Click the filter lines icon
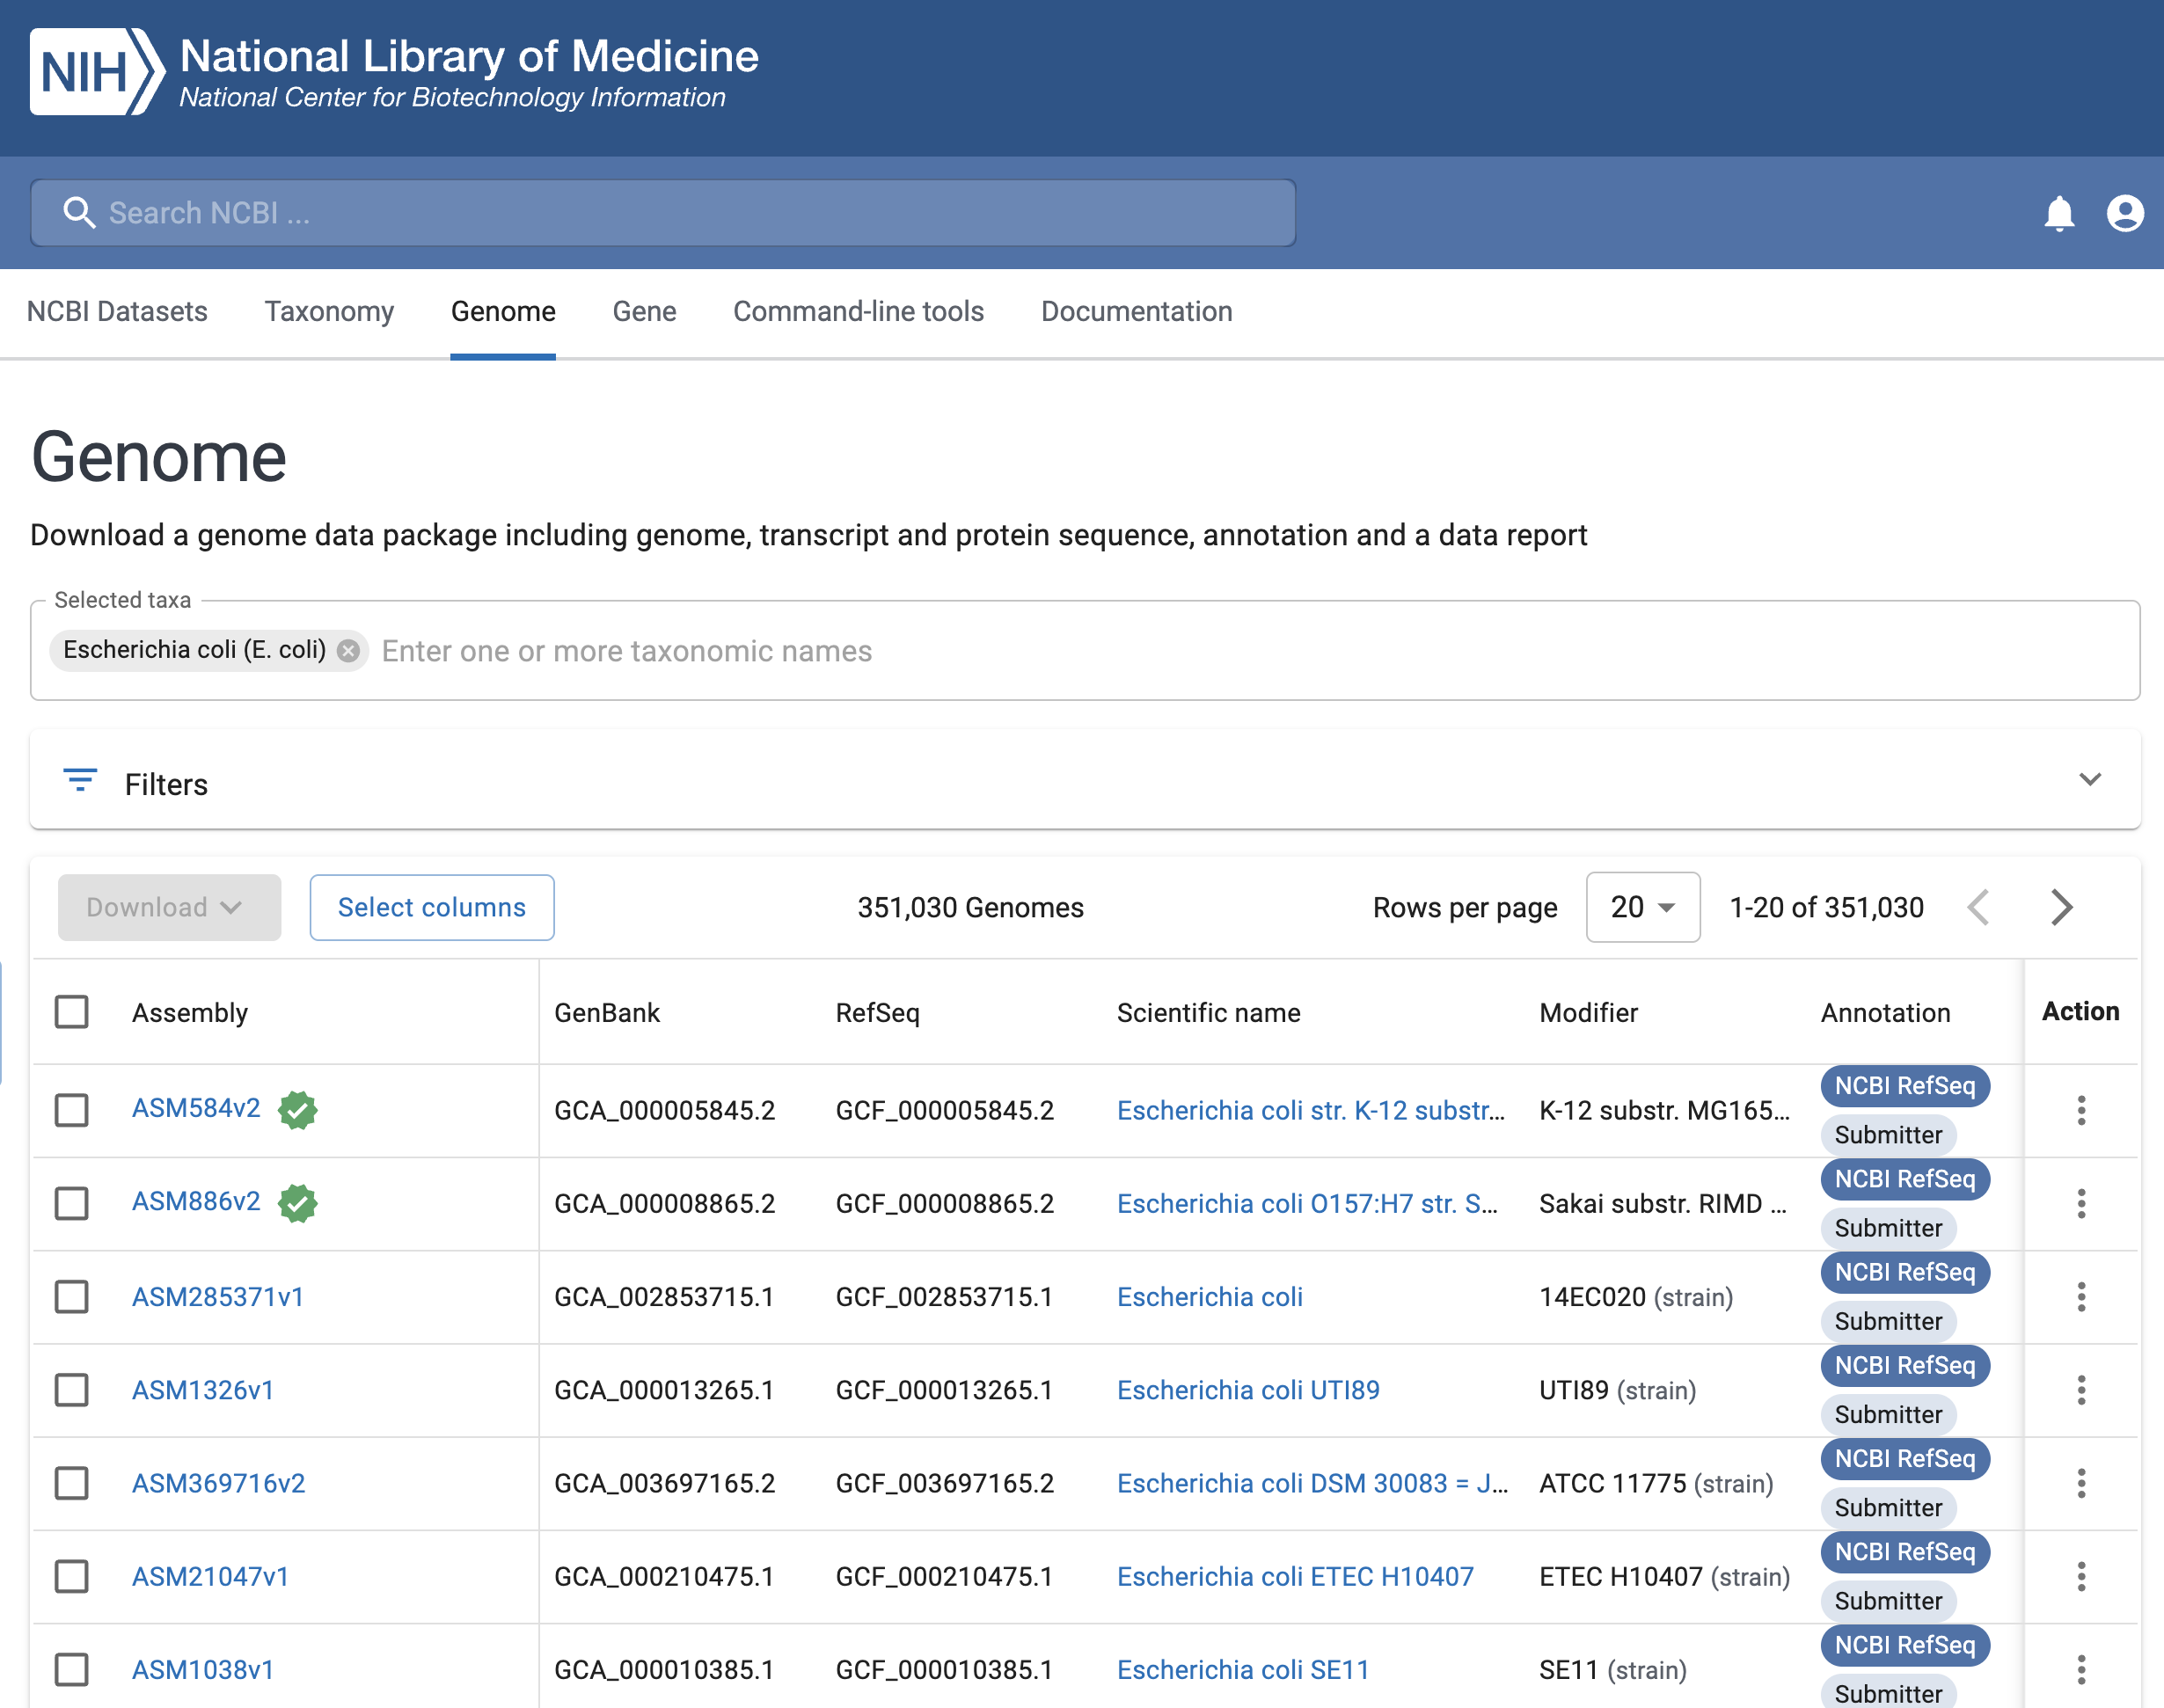 80,780
